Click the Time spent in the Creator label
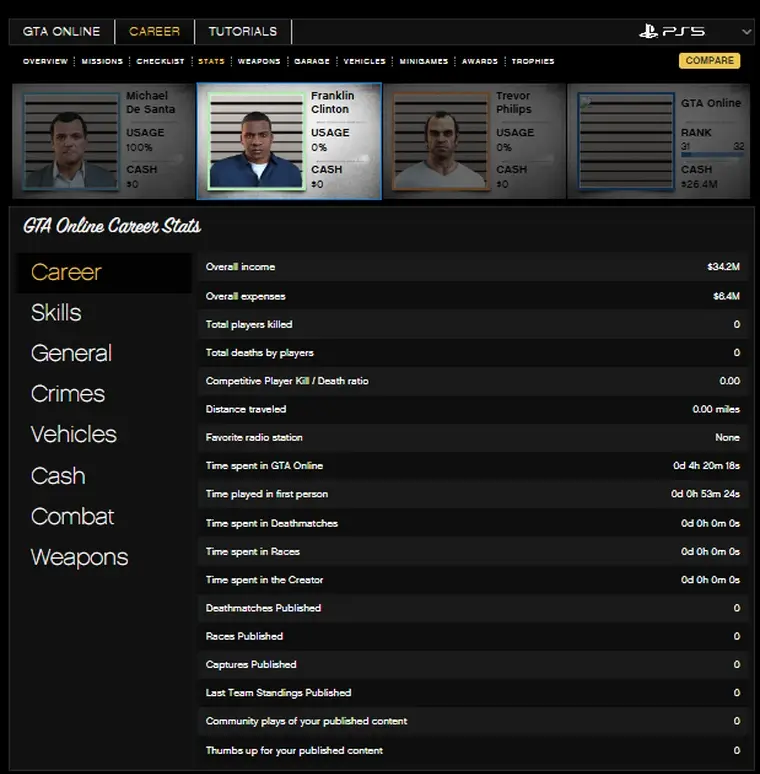This screenshot has width=760, height=774. 265,580
